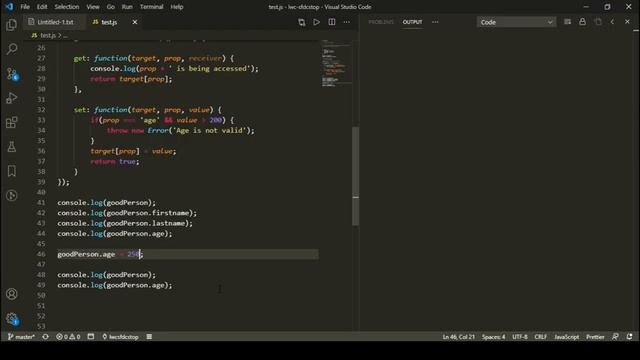Click the code minimap

(x=336, y=63)
